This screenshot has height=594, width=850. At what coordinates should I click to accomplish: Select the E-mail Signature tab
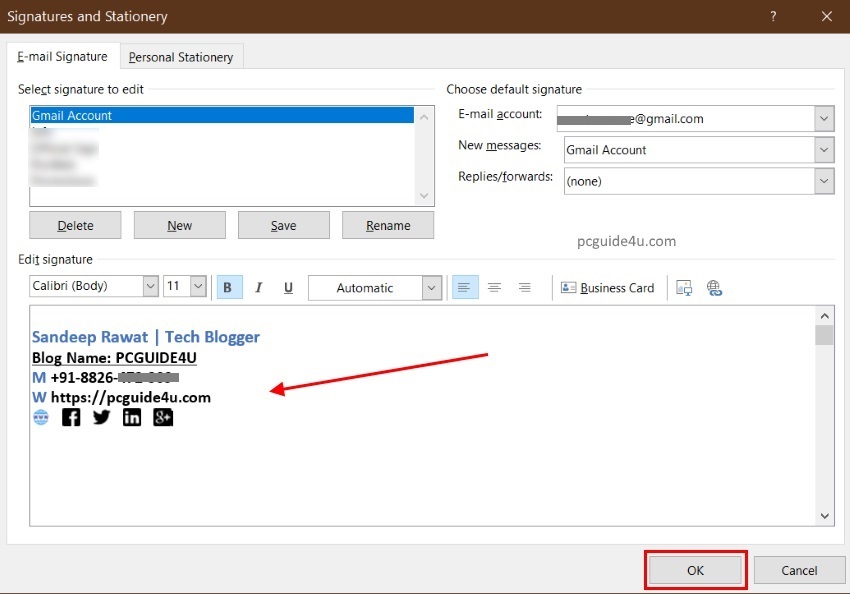[x=62, y=57]
